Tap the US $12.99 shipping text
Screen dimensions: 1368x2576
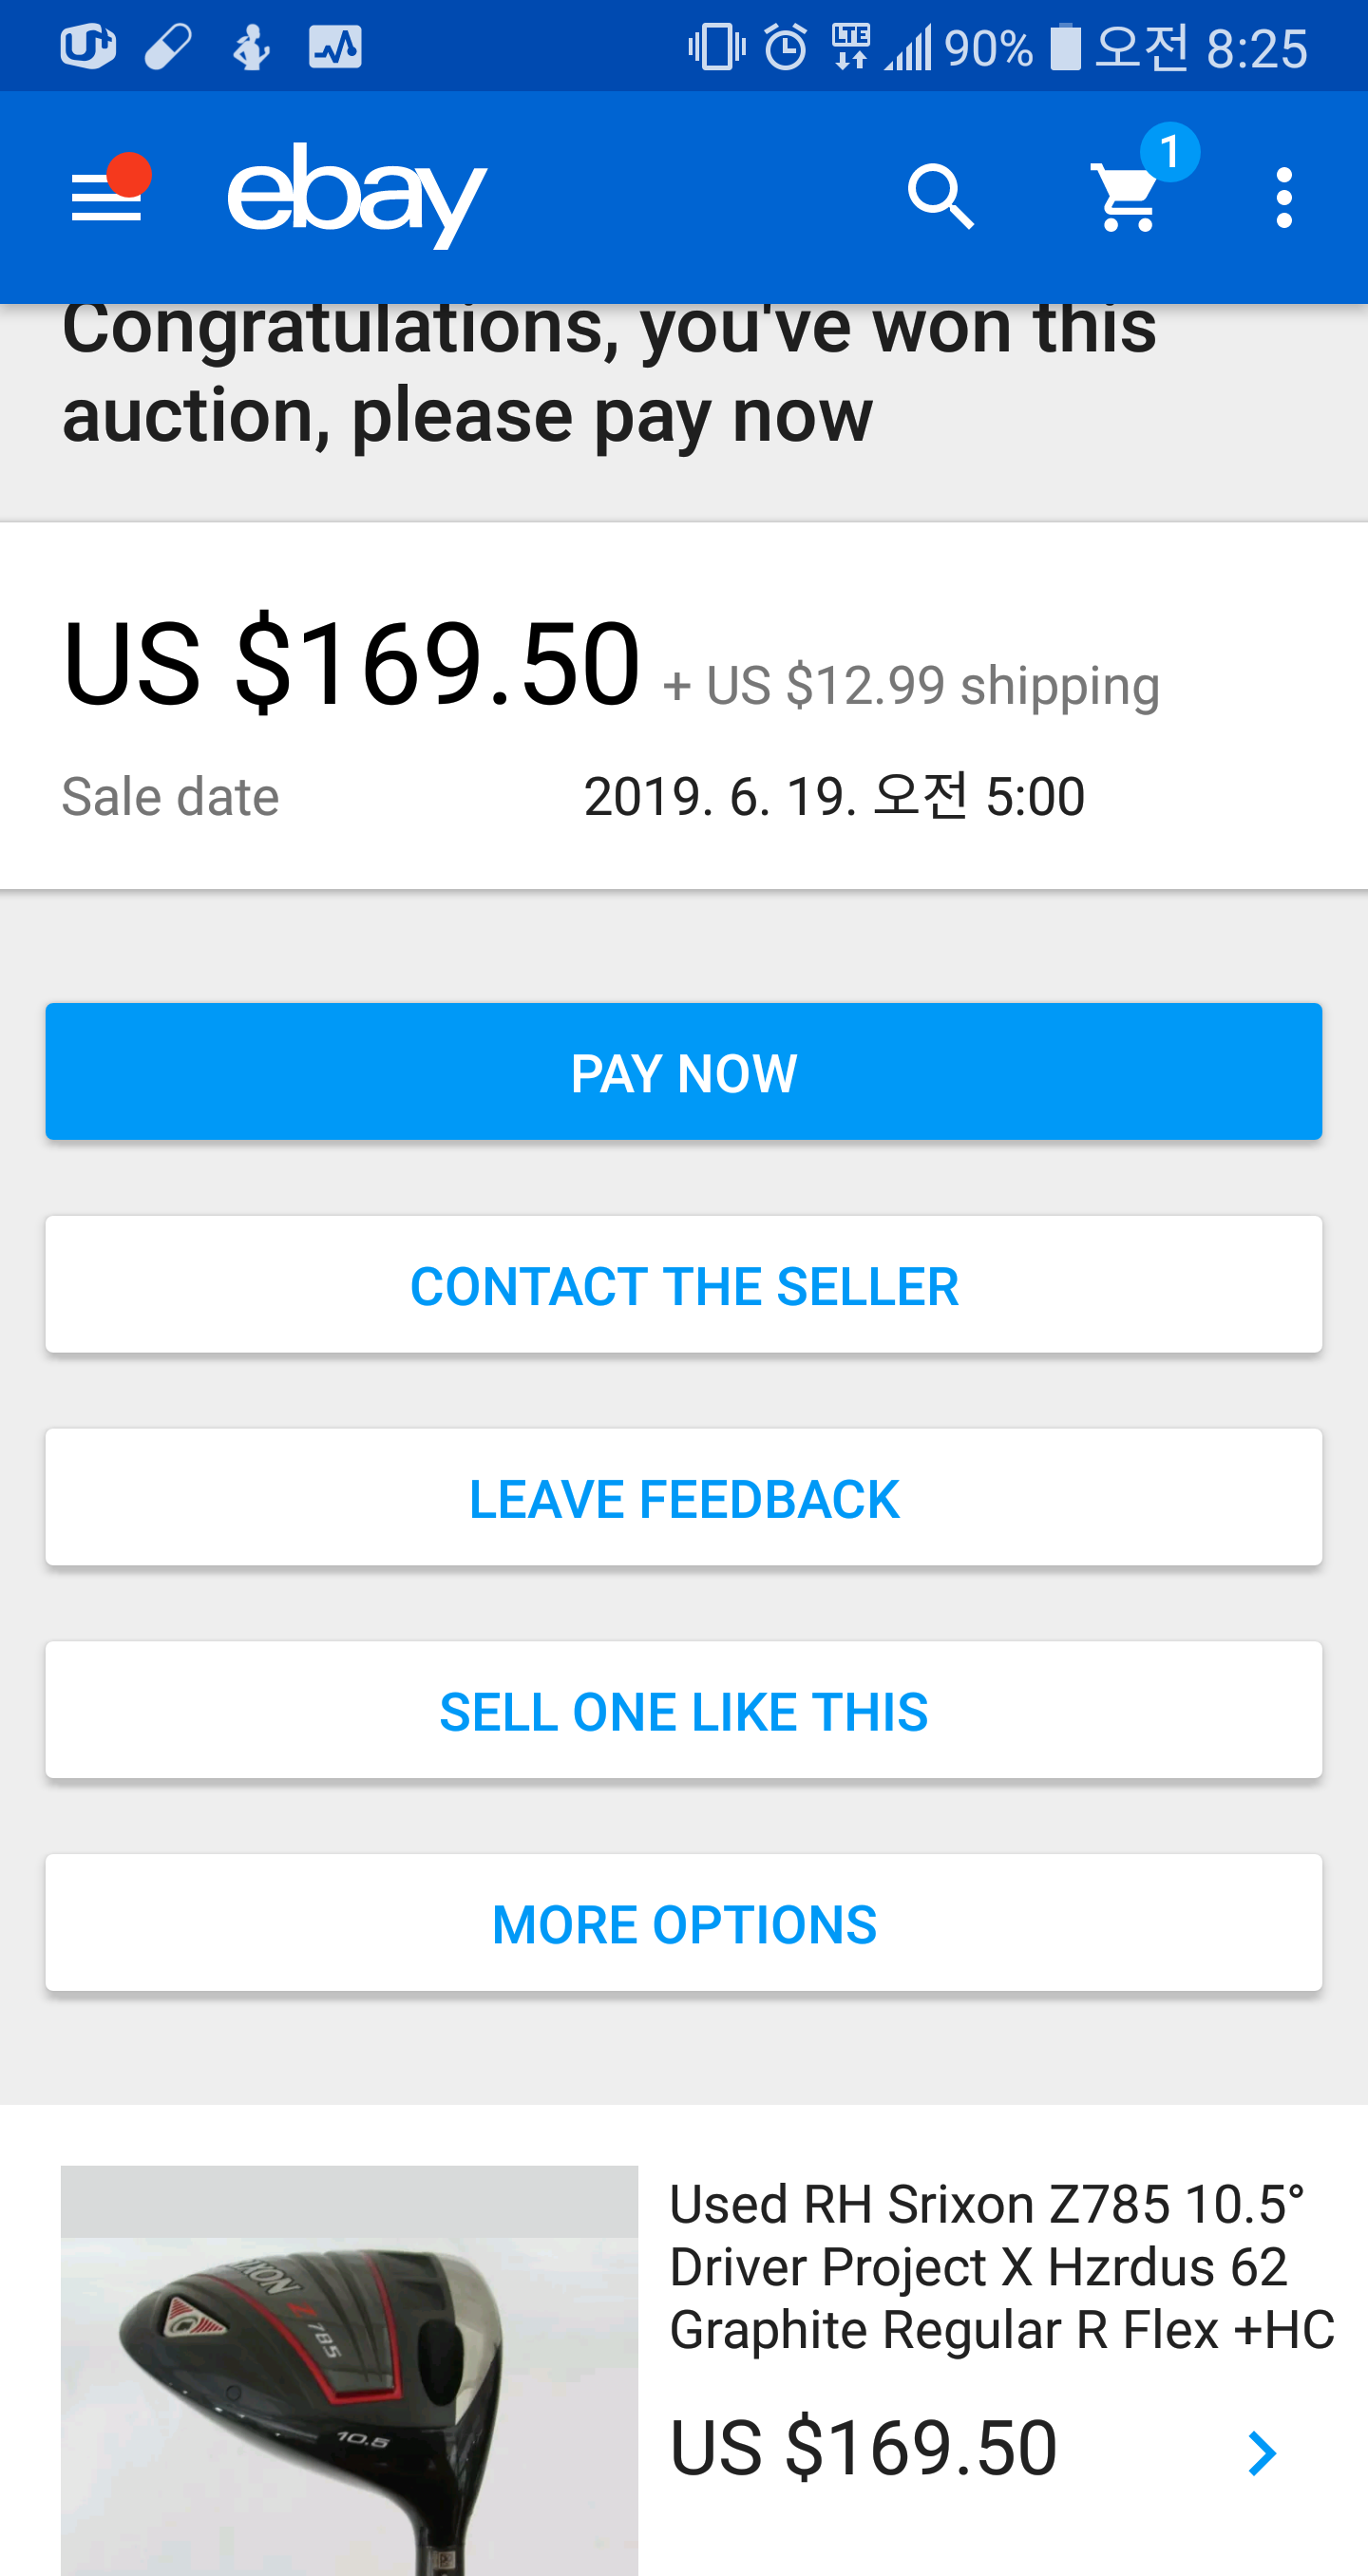pos(912,686)
